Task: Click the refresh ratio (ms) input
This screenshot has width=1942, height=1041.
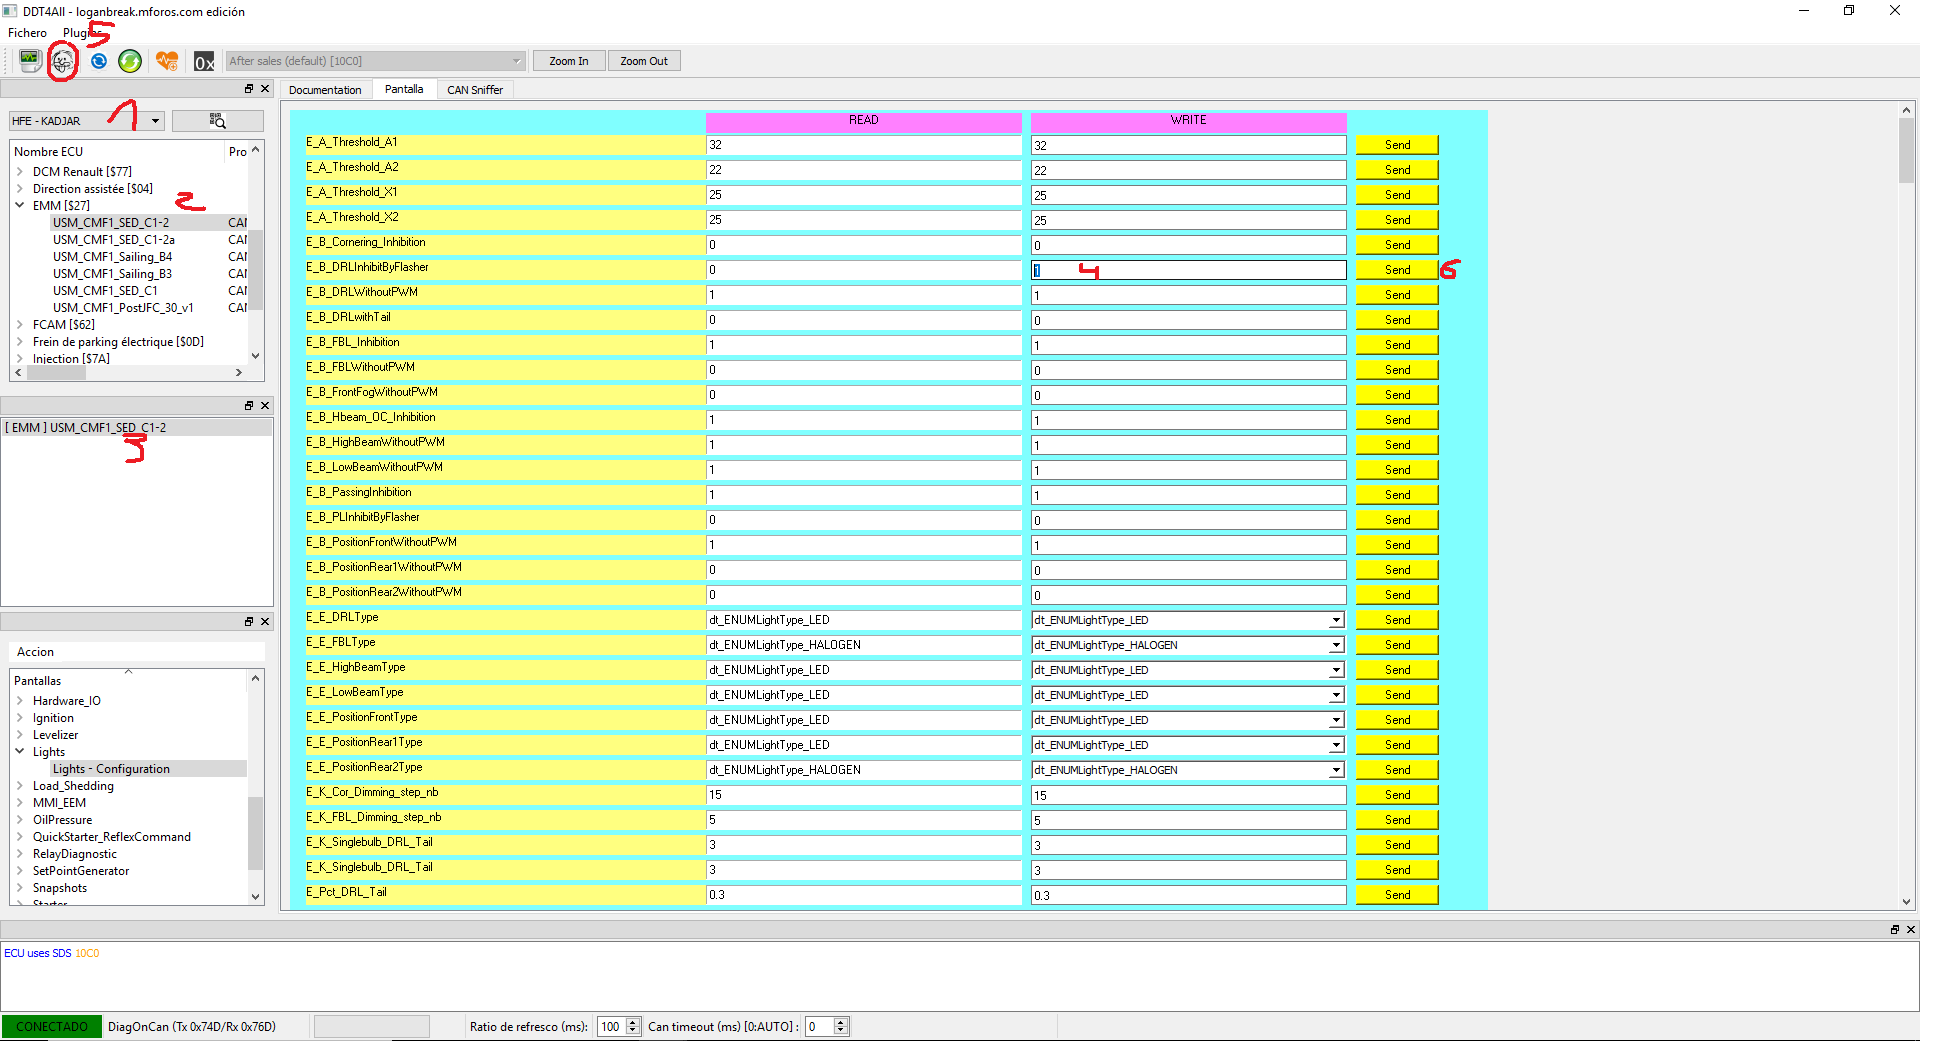Action: [x=611, y=1026]
